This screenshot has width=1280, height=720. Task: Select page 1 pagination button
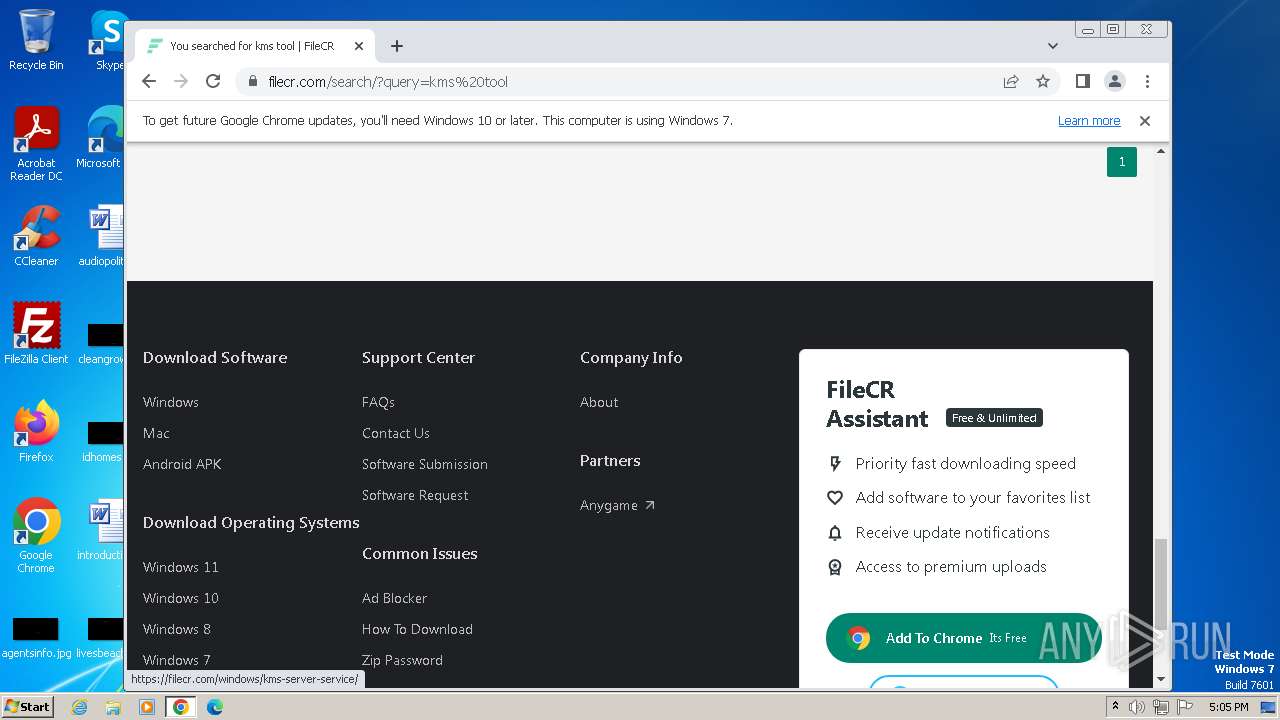[x=1122, y=161]
